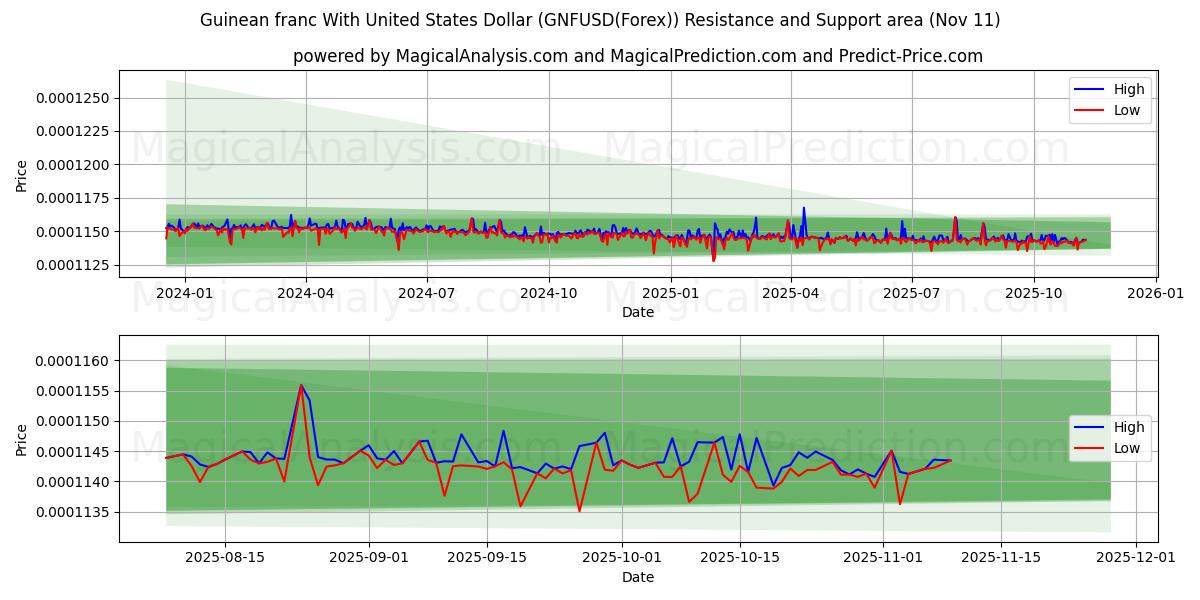Click the blue High line in top chart legend
1200x600 pixels.
(x=1098, y=89)
